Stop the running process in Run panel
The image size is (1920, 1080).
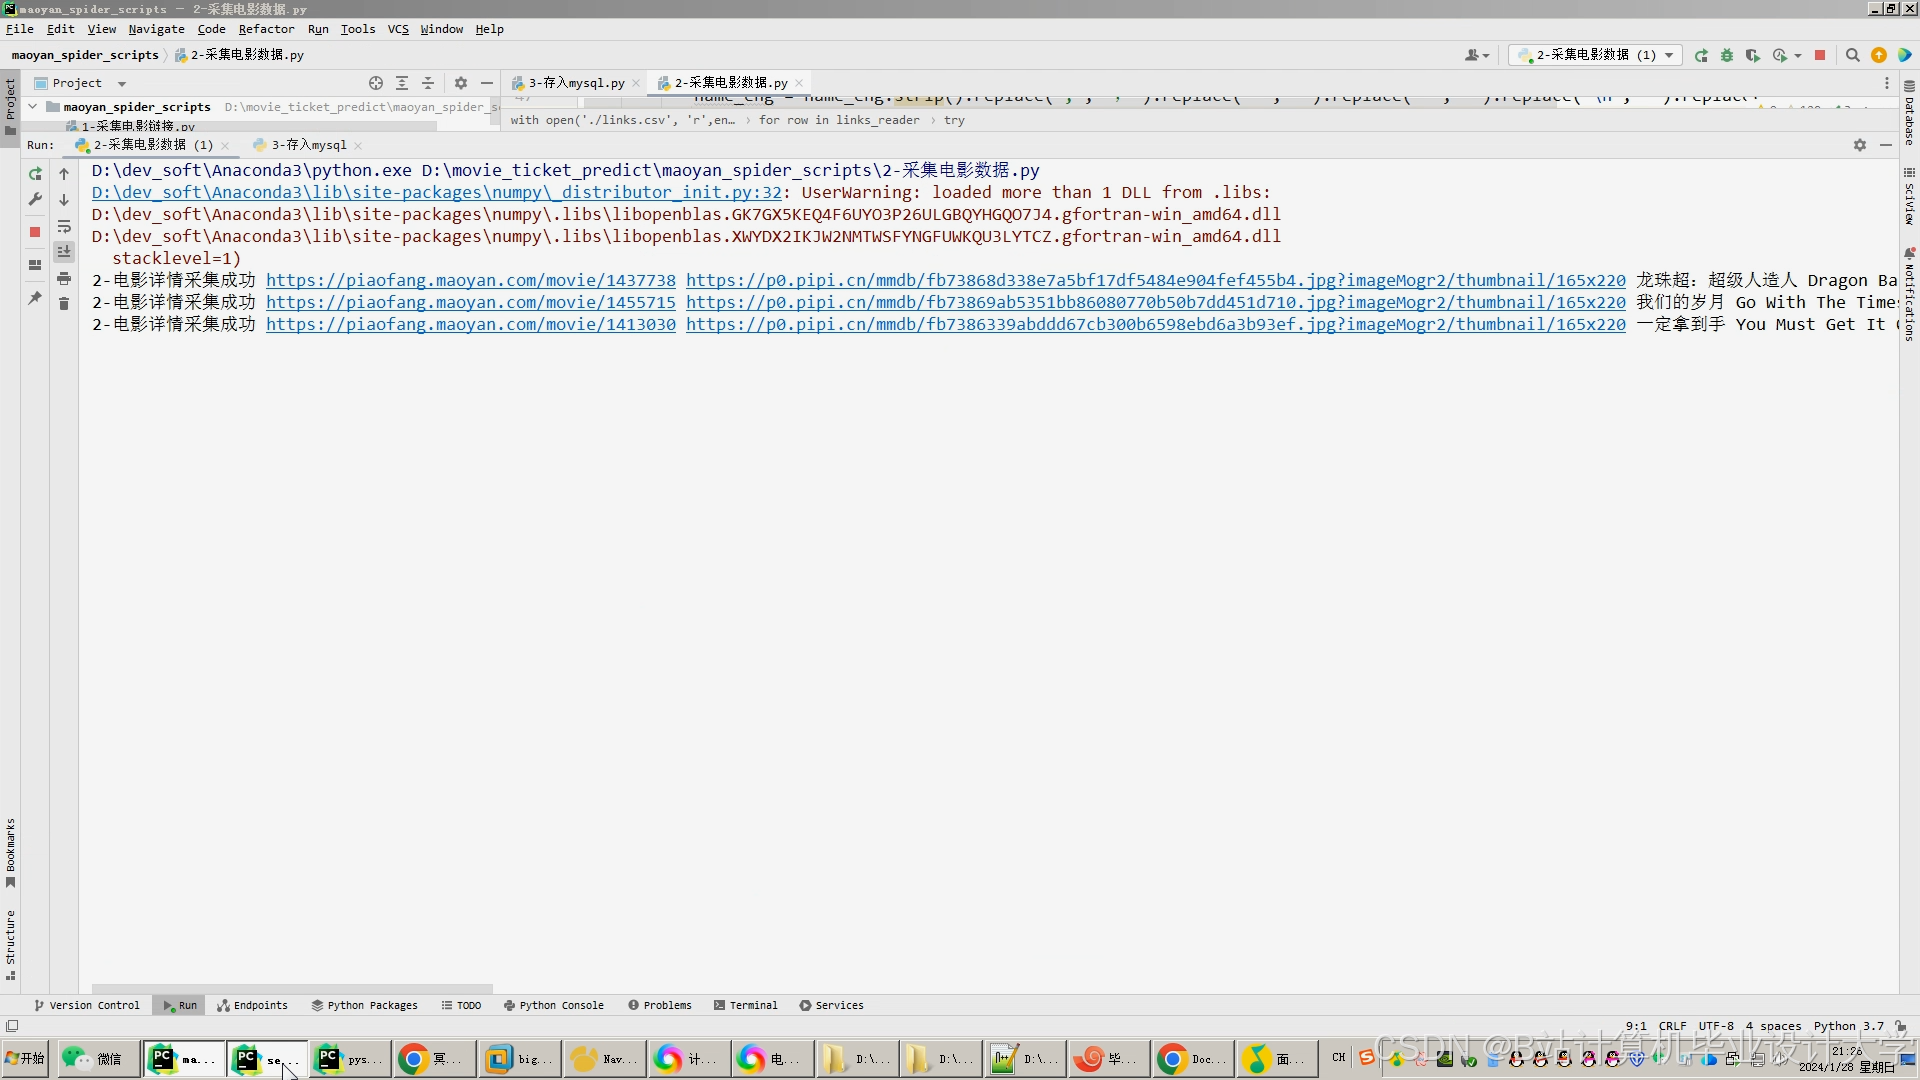coord(35,232)
